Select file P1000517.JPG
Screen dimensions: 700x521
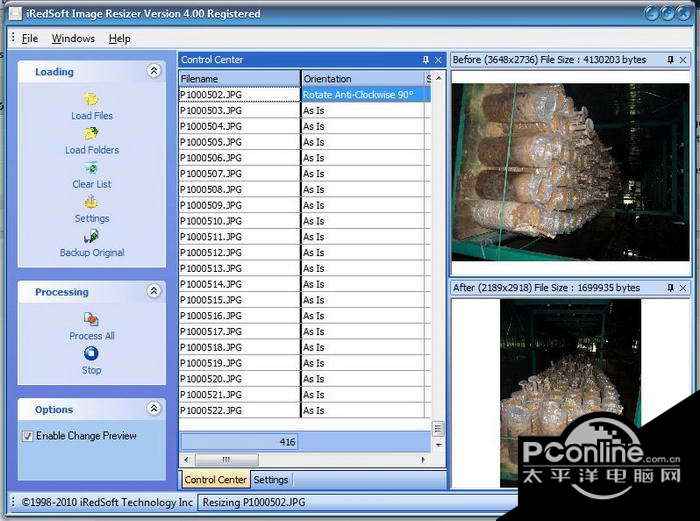pyautogui.click(x=240, y=332)
